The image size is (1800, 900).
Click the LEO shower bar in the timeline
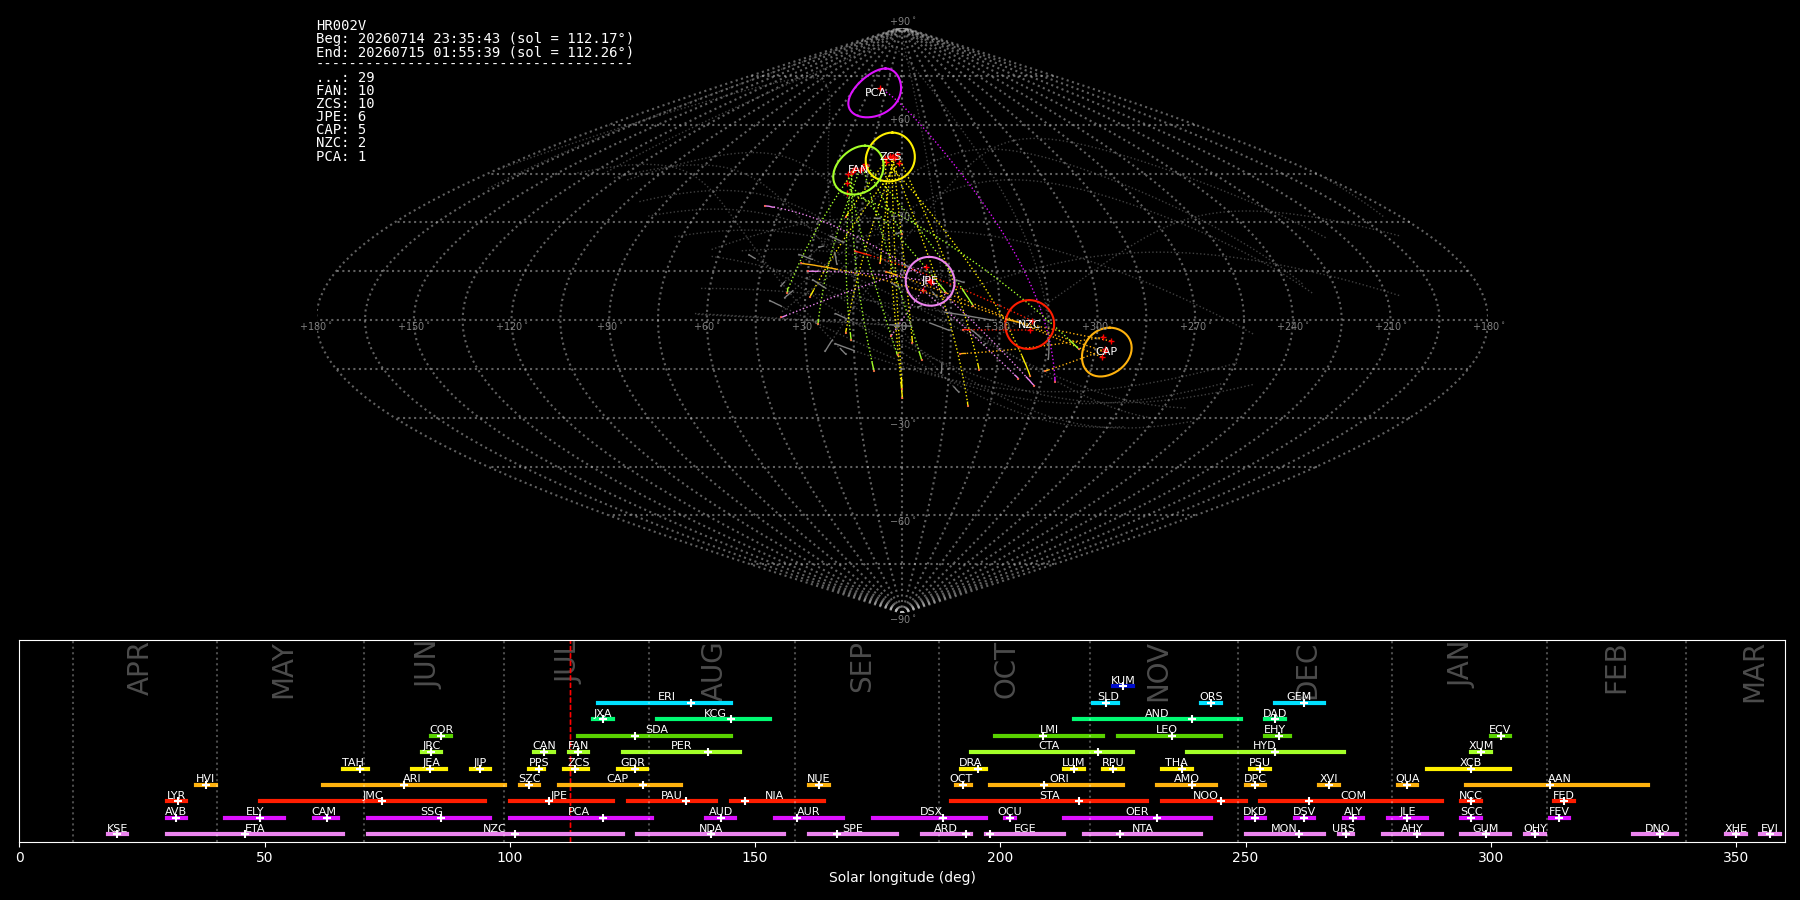(1169, 736)
